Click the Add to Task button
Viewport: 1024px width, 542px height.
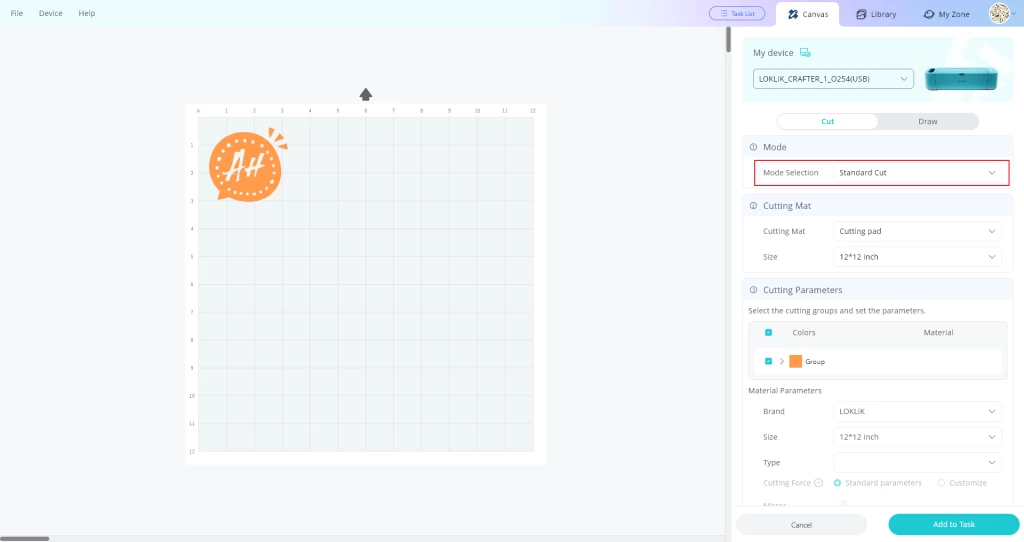953,524
